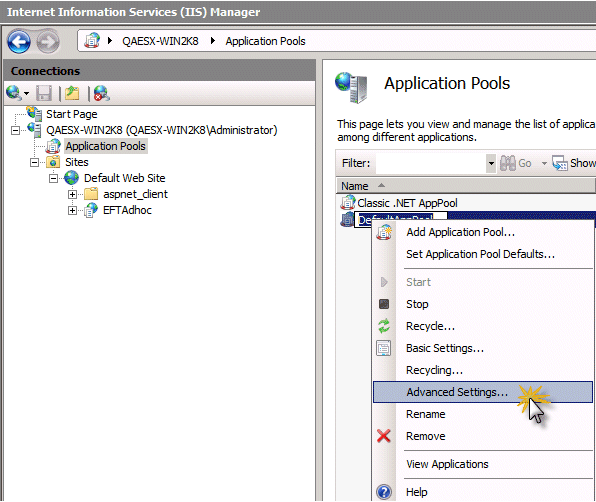Open Basic Settings... from context menu
Image resolution: width=596 pixels, height=502 pixels.
pyautogui.click(x=483, y=348)
